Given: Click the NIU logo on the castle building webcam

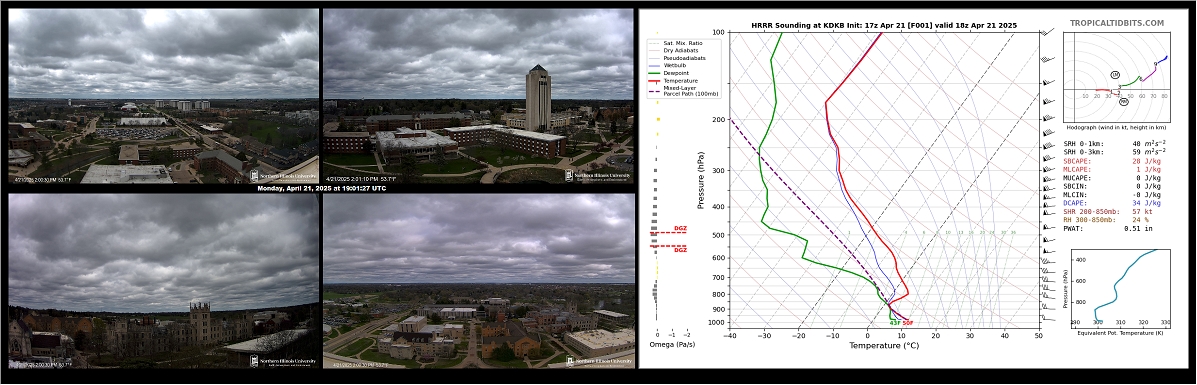Looking at the screenshot, I should [282, 361].
